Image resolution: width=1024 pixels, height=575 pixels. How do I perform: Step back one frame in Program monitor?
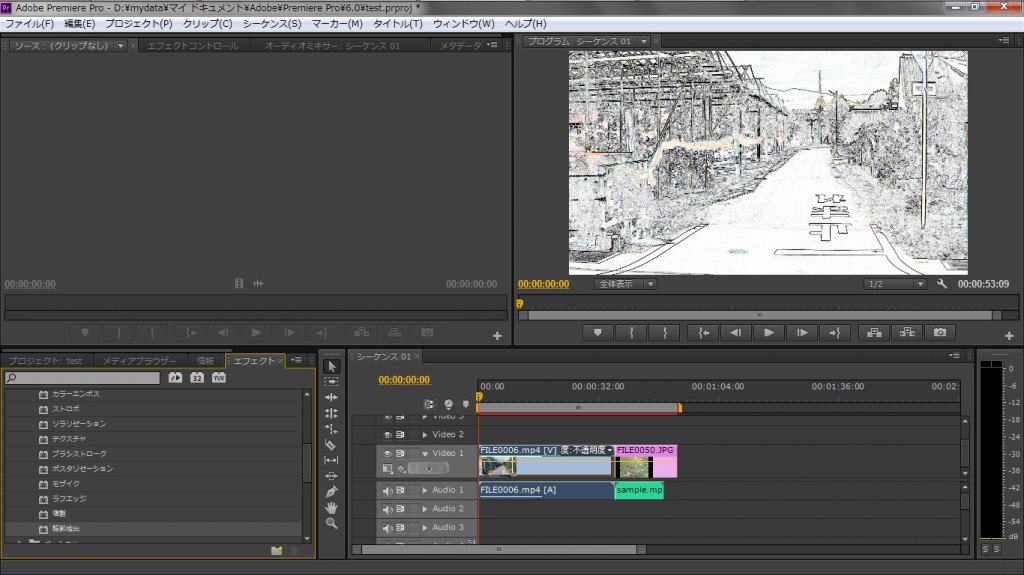735,333
